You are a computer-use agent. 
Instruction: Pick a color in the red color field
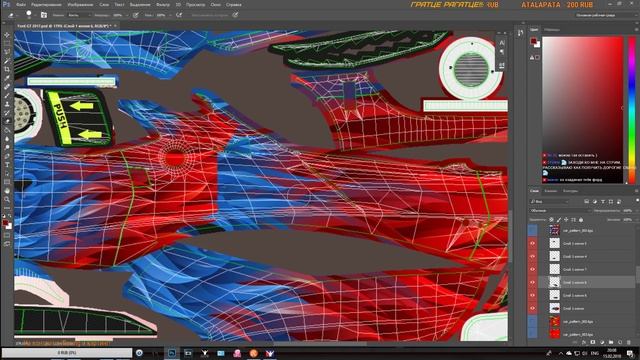pos(582,109)
